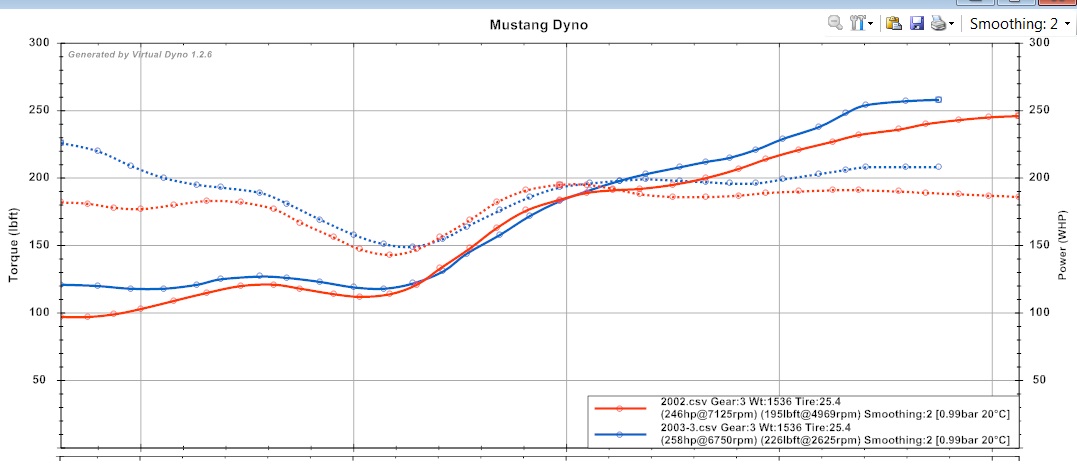Save the graph with the floppy disk icon

916,23
